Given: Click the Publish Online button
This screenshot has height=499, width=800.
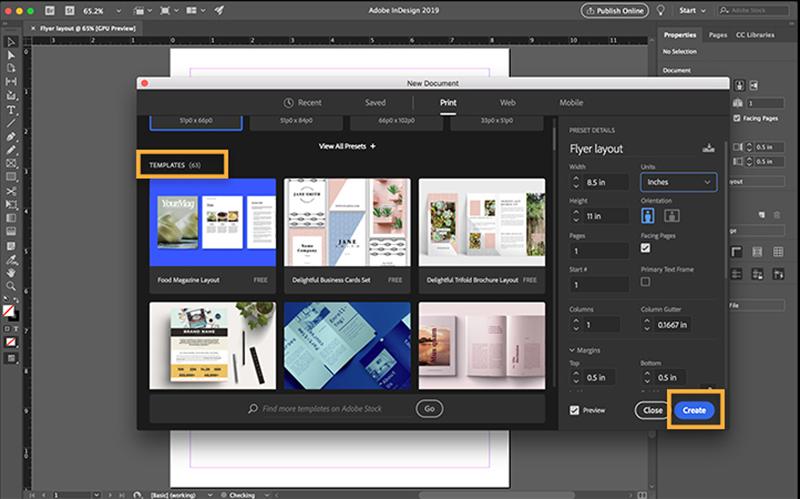Looking at the screenshot, I should point(615,10).
